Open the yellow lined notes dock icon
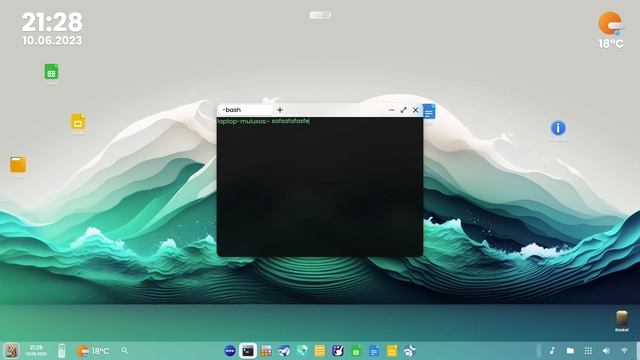The image size is (640, 360). point(320,351)
